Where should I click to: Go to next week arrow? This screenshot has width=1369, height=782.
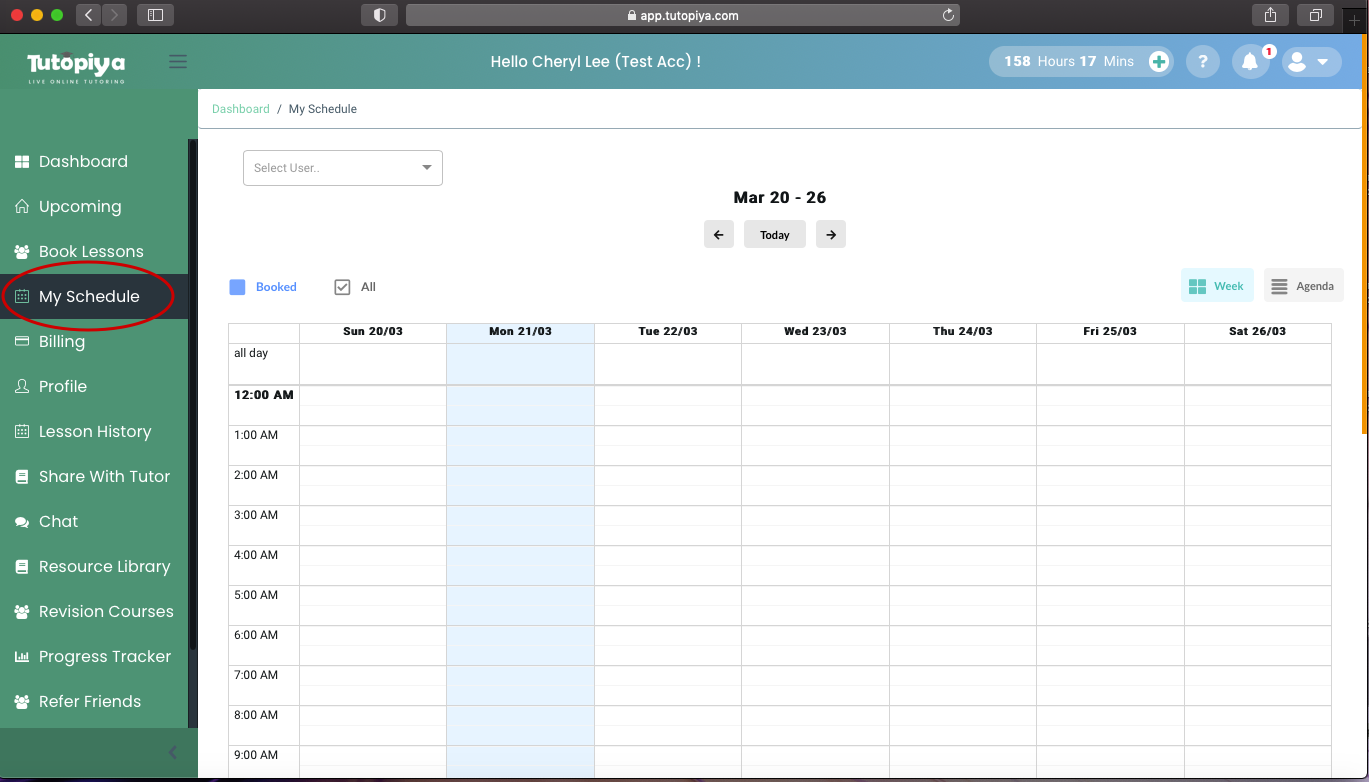tap(831, 235)
